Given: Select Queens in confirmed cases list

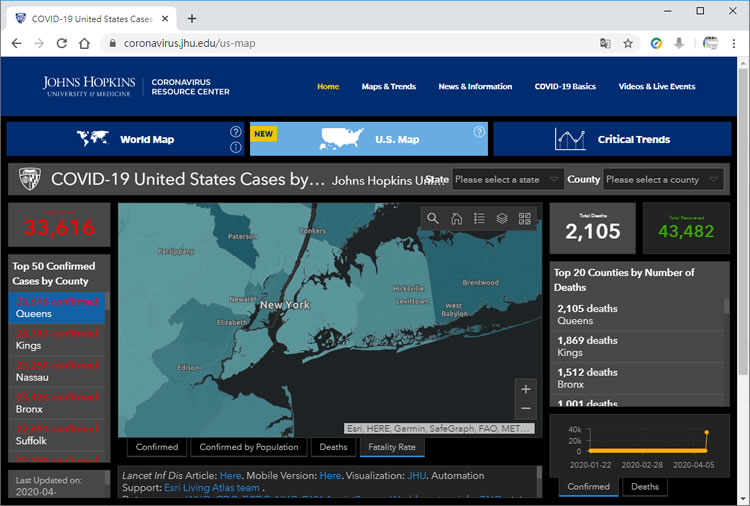Looking at the screenshot, I should pos(56,308).
